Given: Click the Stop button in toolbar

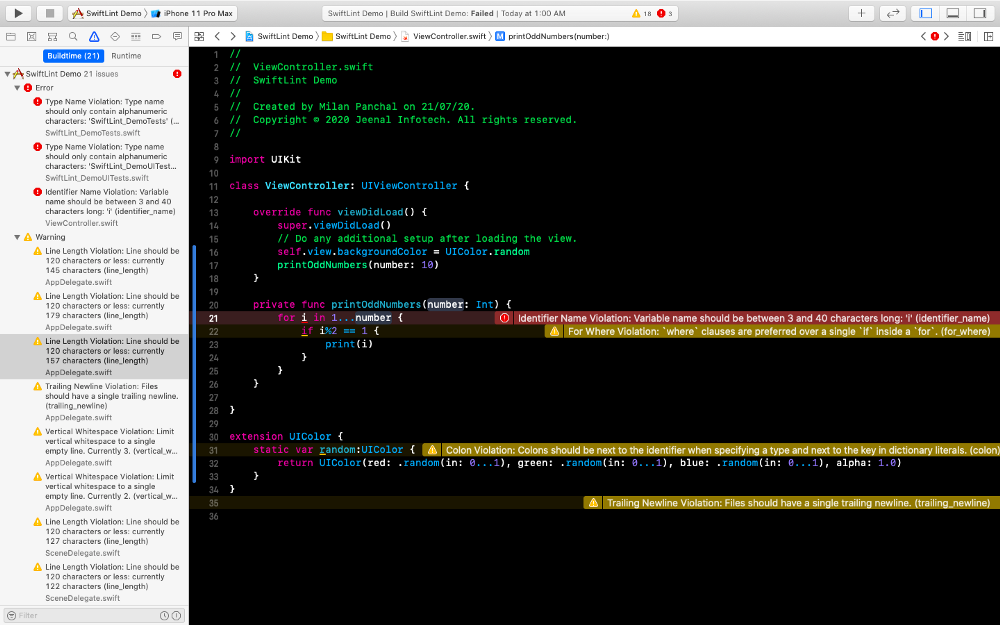Looking at the screenshot, I should (x=49, y=13).
